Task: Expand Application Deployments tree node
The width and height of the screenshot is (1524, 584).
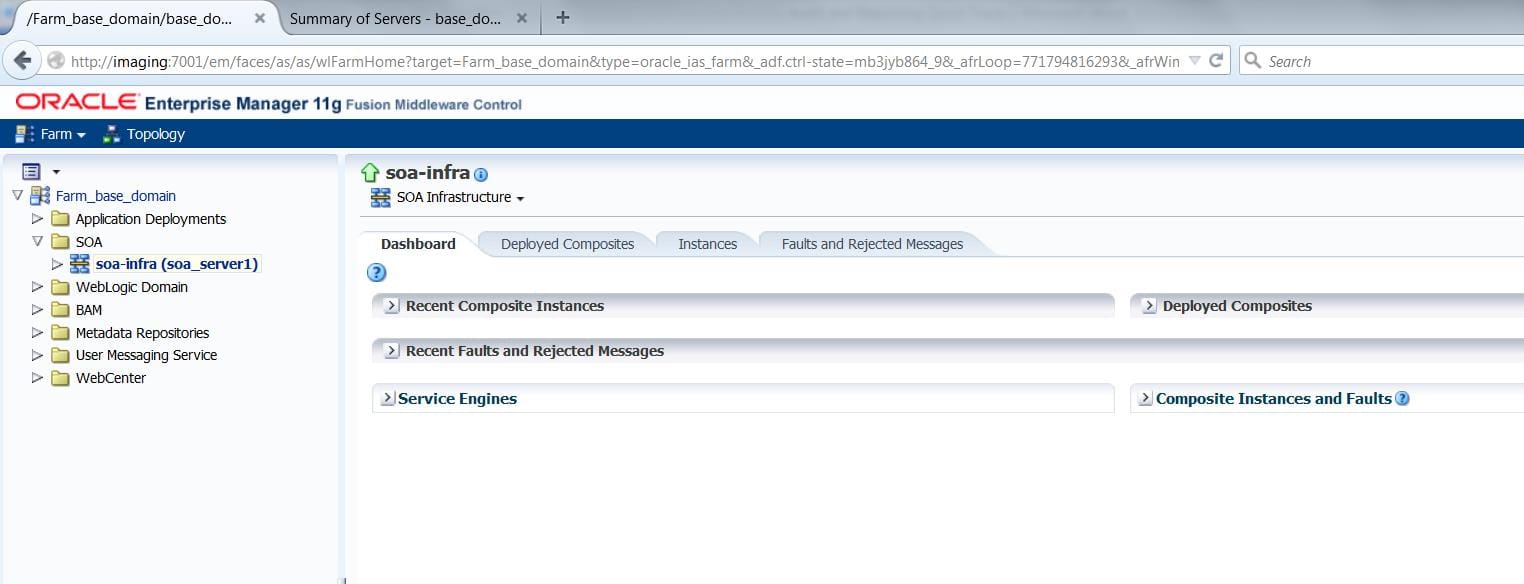Action: 37,219
